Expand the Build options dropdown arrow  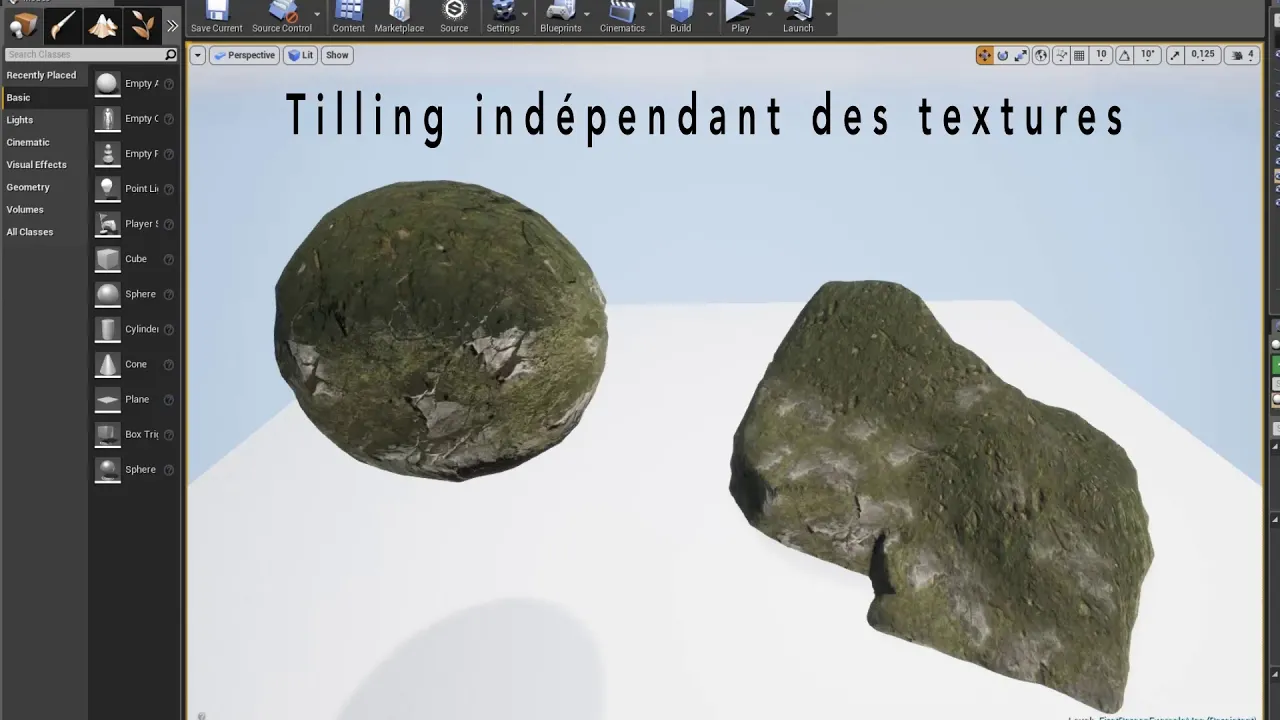pos(710,14)
